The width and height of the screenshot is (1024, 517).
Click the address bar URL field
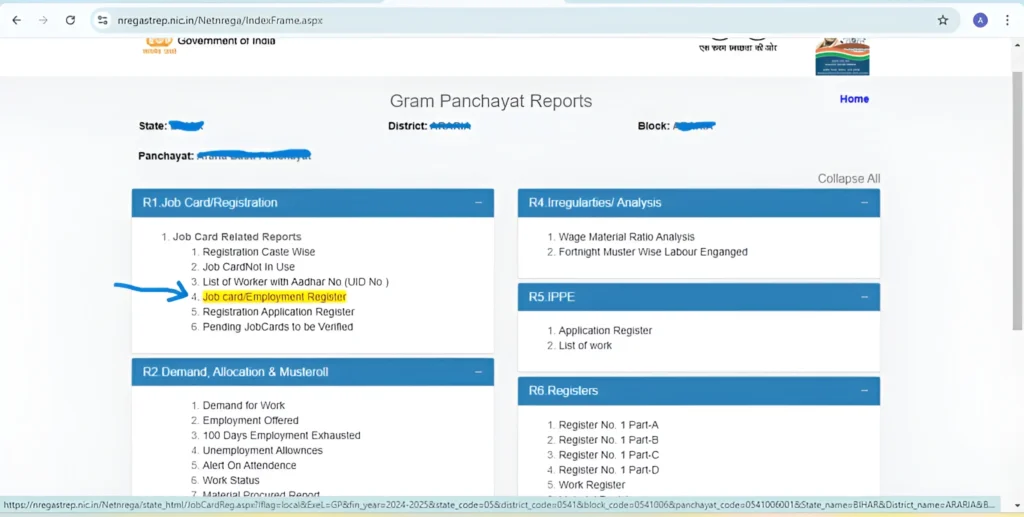pos(500,20)
